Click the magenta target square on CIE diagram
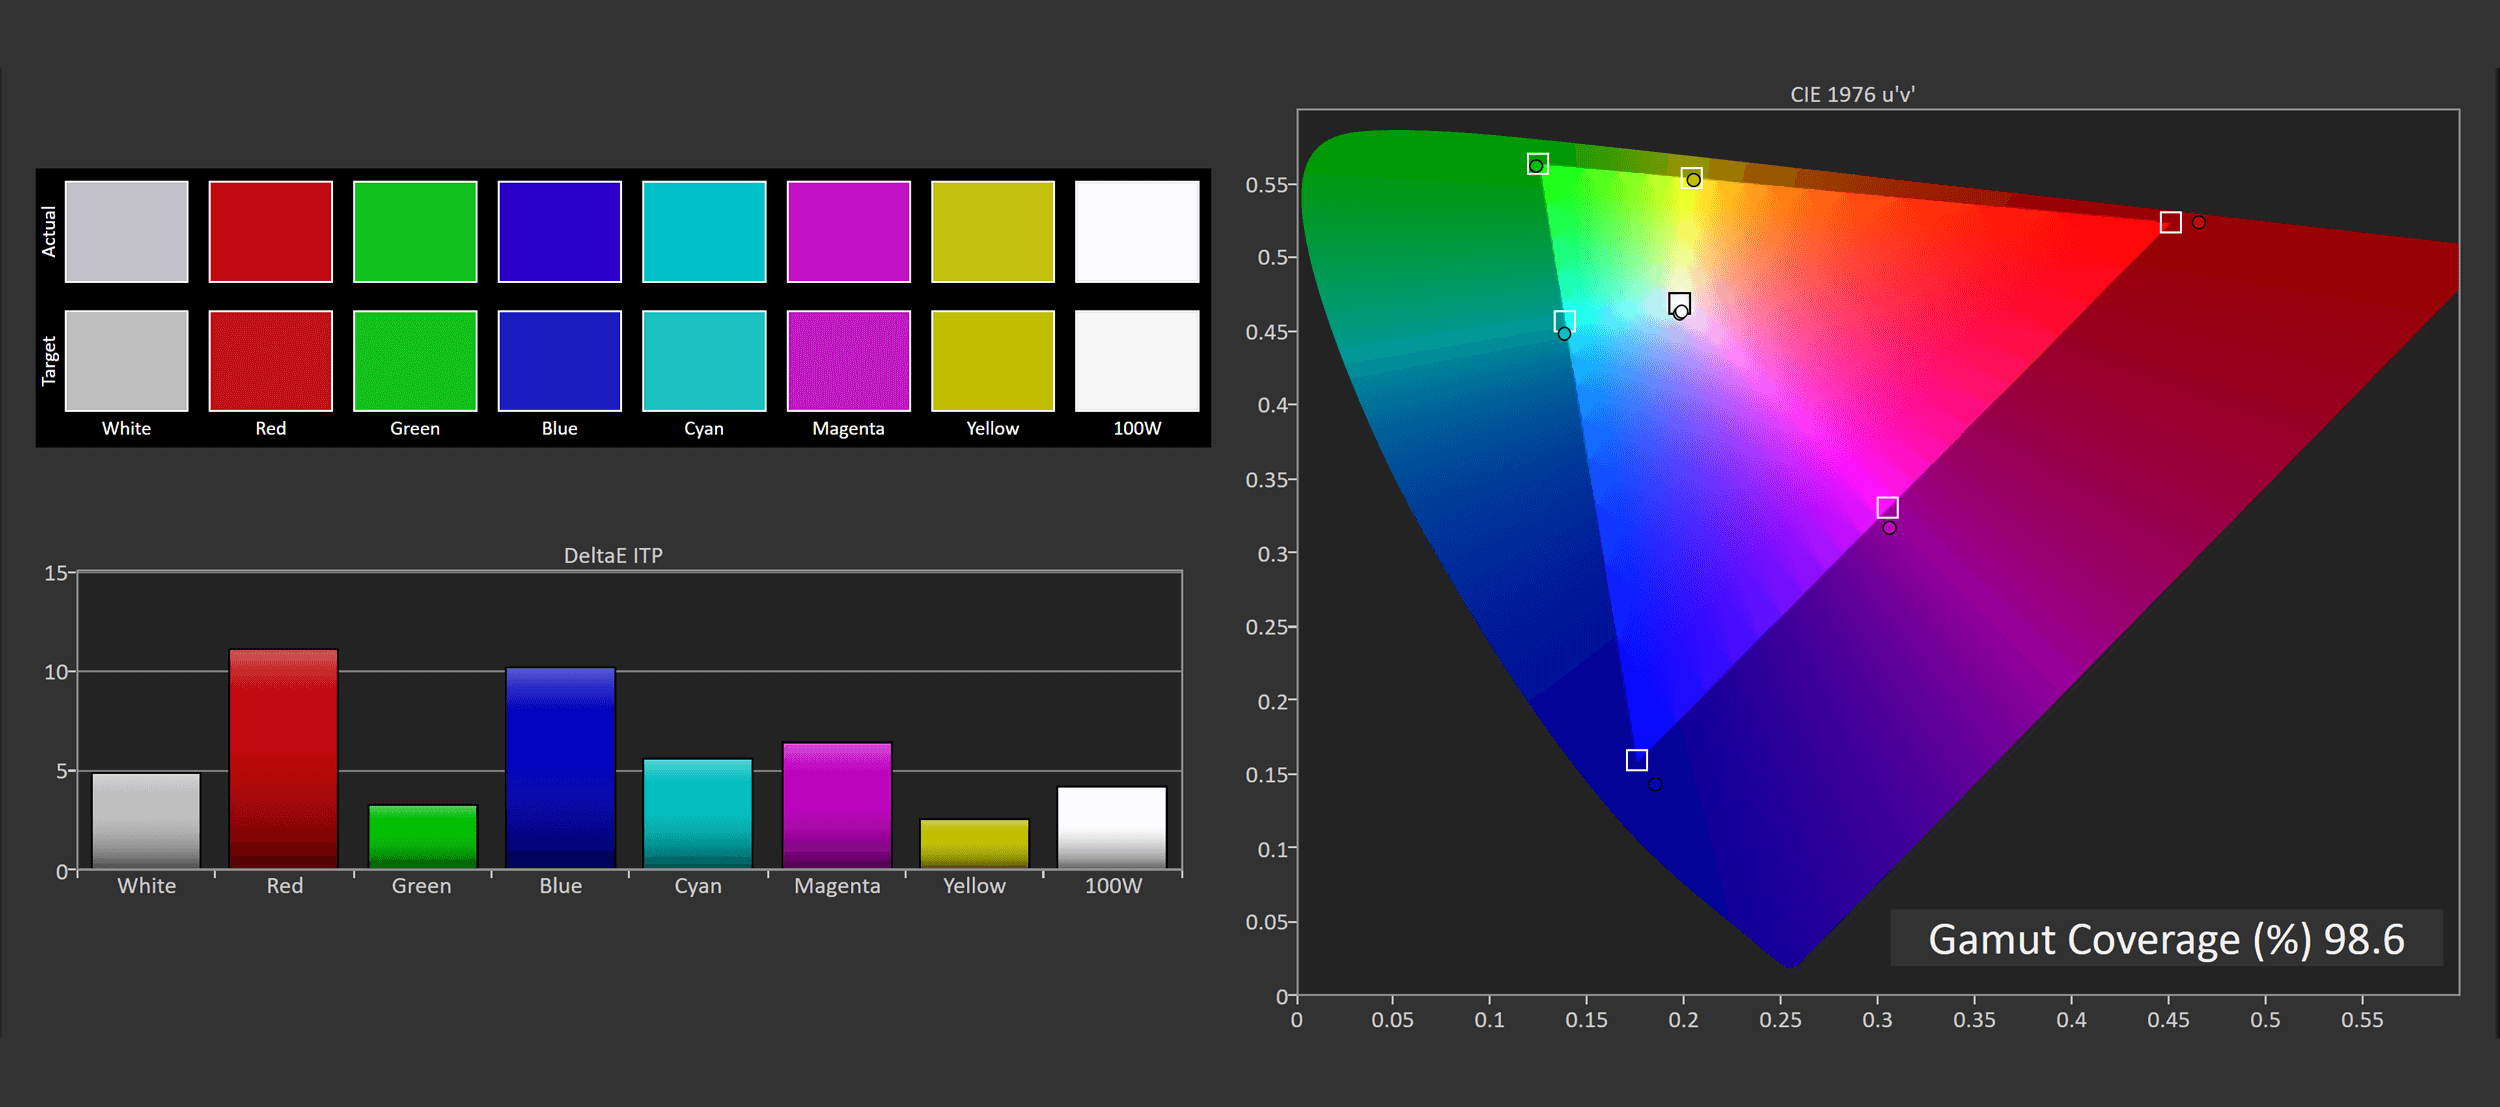The width and height of the screenshot is (2500, 1107). [1887, 508]
